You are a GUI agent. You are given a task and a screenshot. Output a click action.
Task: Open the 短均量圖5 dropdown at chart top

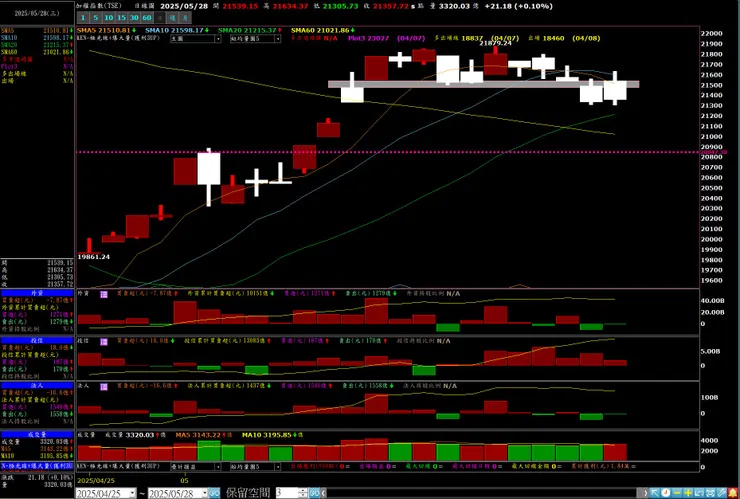pos(255,39)
